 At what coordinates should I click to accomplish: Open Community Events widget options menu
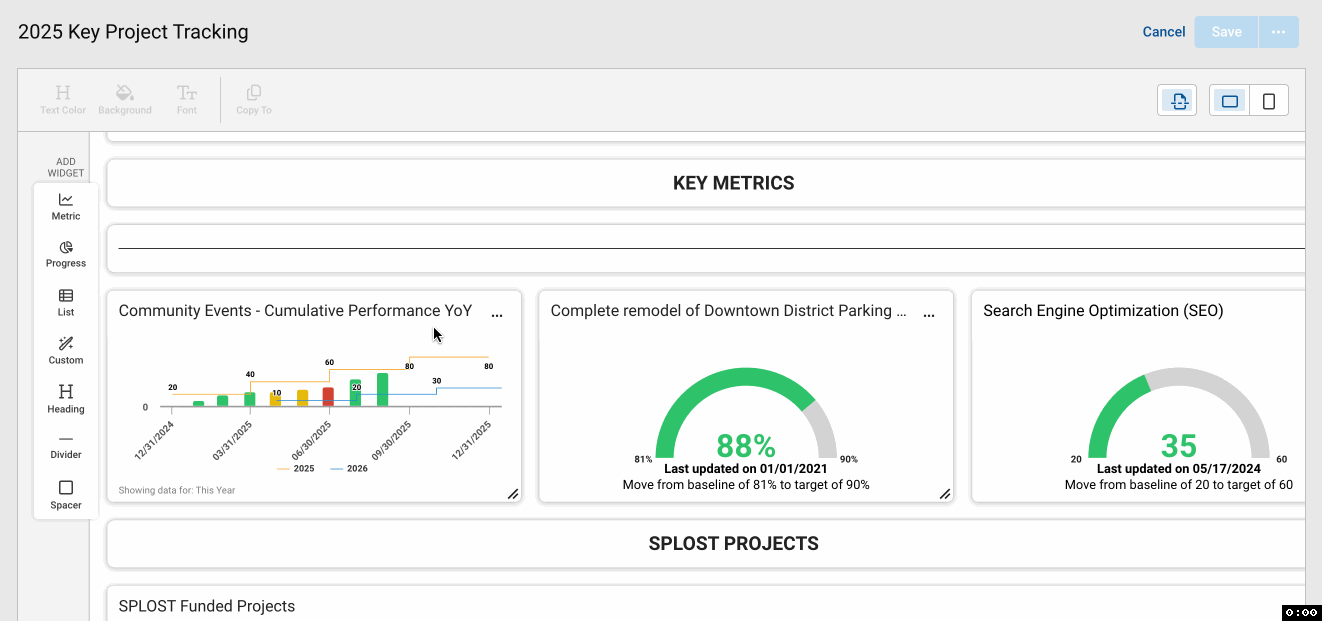click(x=497, y=315)
